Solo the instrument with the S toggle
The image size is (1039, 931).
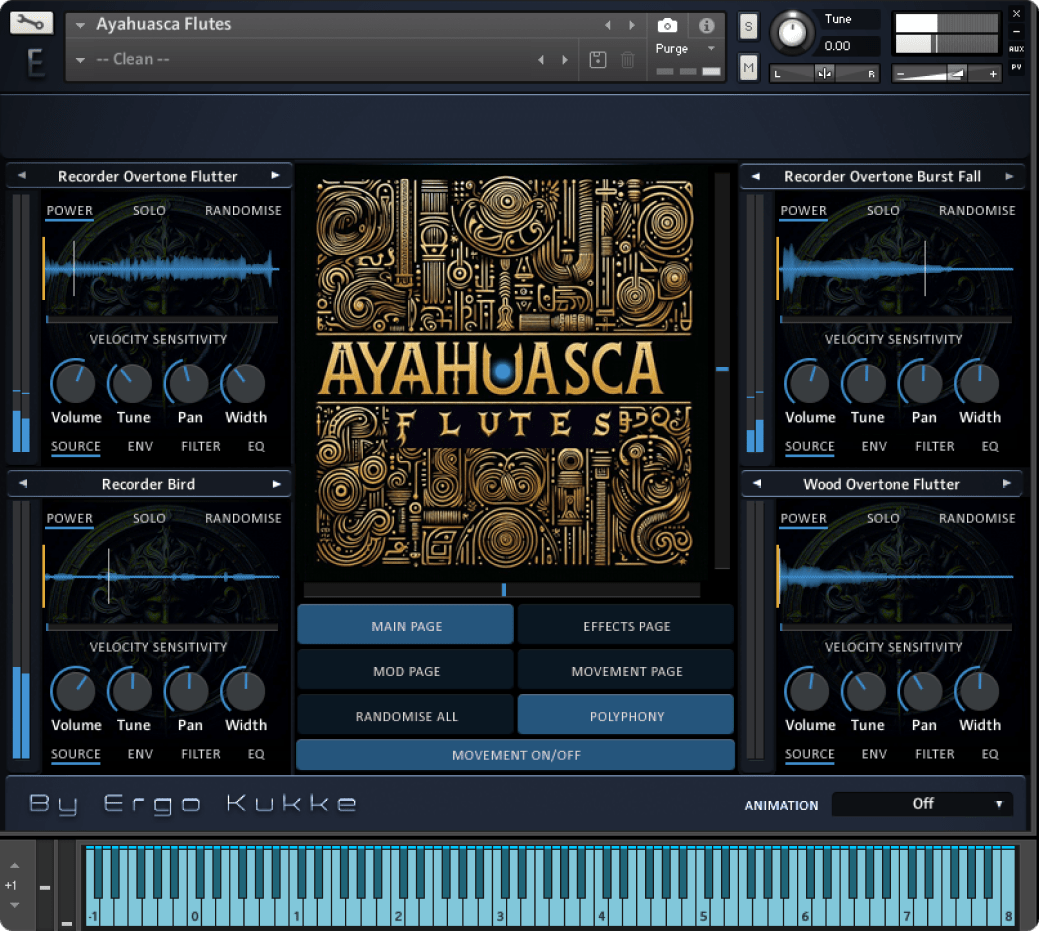pos(748,26)
